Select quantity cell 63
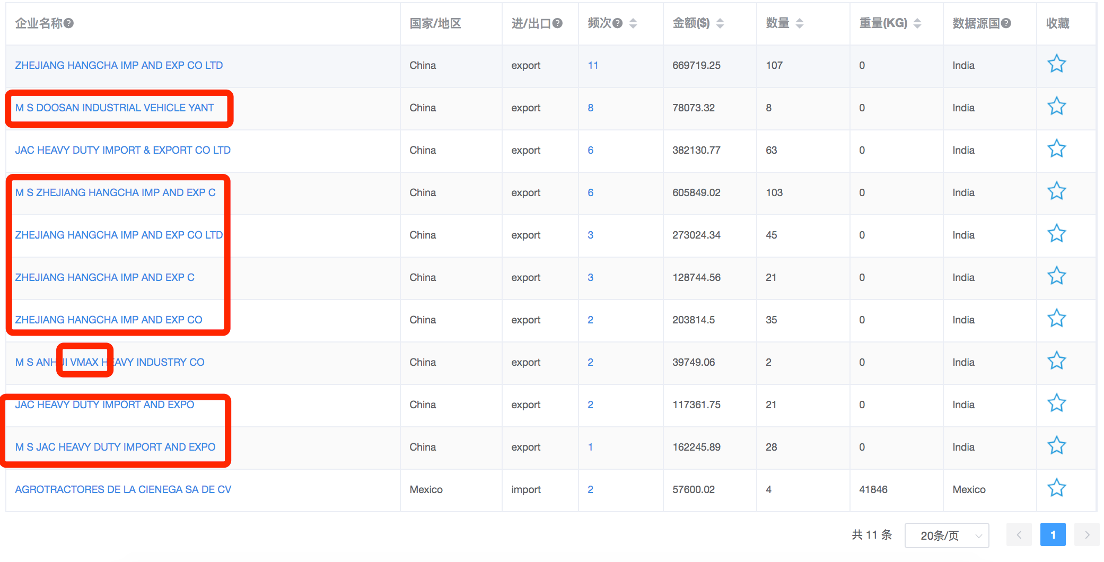This screenshot has width=1104, height=562. (x=772, y=150)
